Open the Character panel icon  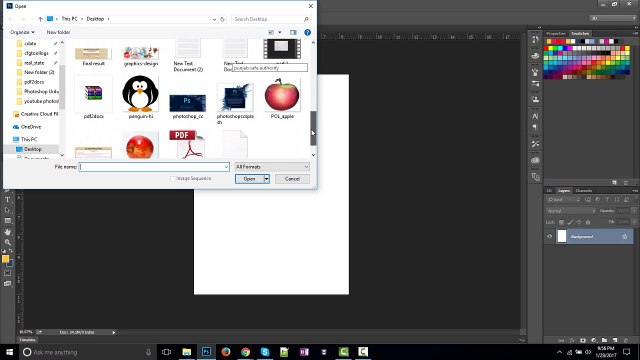coord(535,116)
